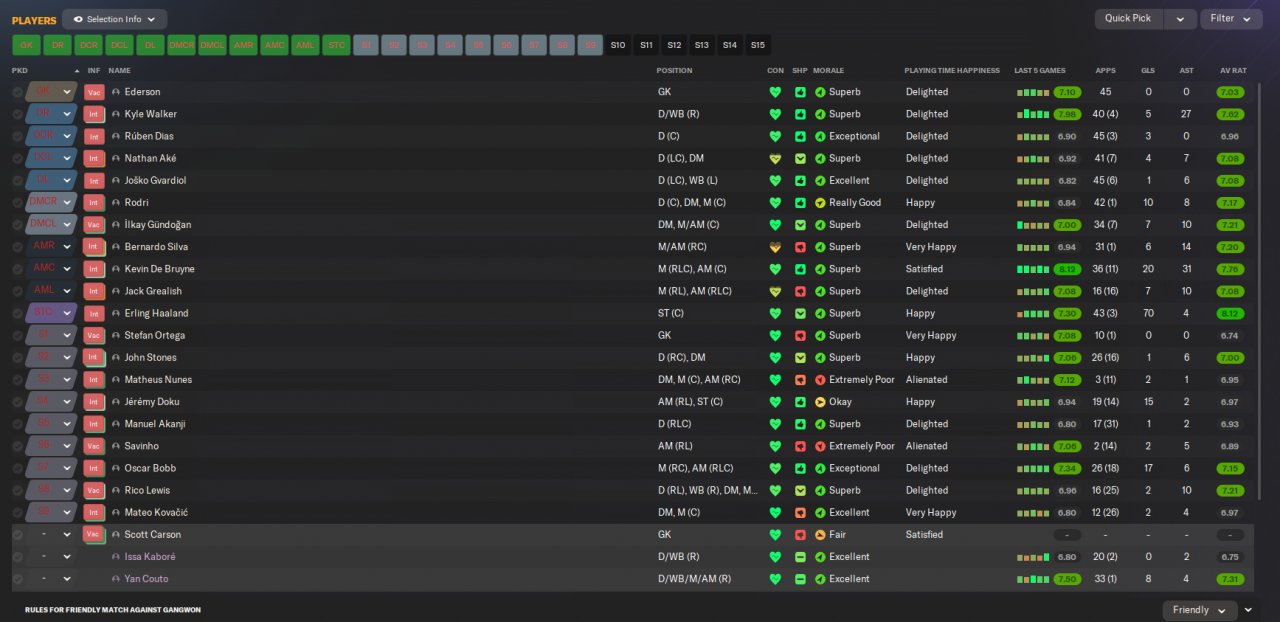The width and height of the screenshot is (1280, 622).
Task: Open the Selection Info dropdown
Action: click(x=115, y=19)
